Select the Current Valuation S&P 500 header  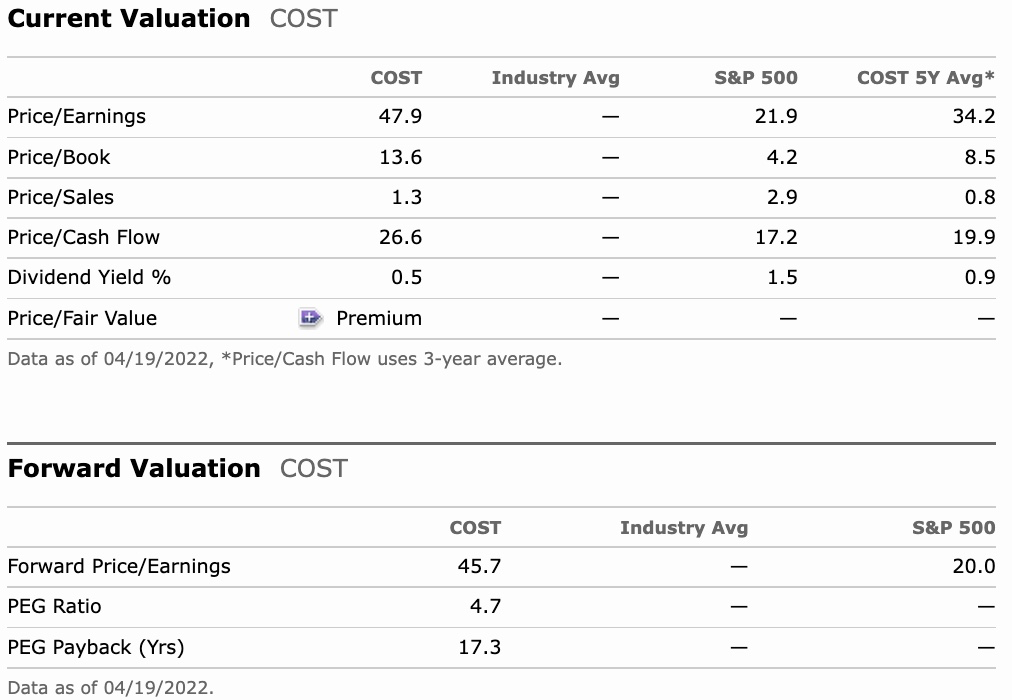coord(755,77)
